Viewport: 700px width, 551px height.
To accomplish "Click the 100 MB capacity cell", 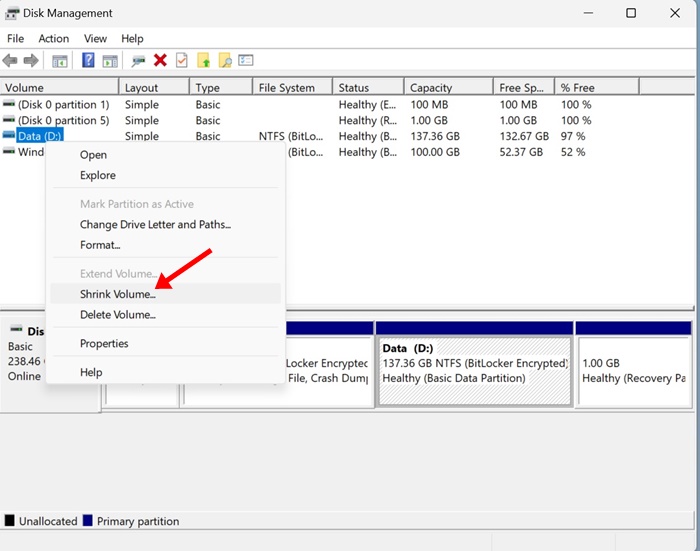I will [429, 104].
